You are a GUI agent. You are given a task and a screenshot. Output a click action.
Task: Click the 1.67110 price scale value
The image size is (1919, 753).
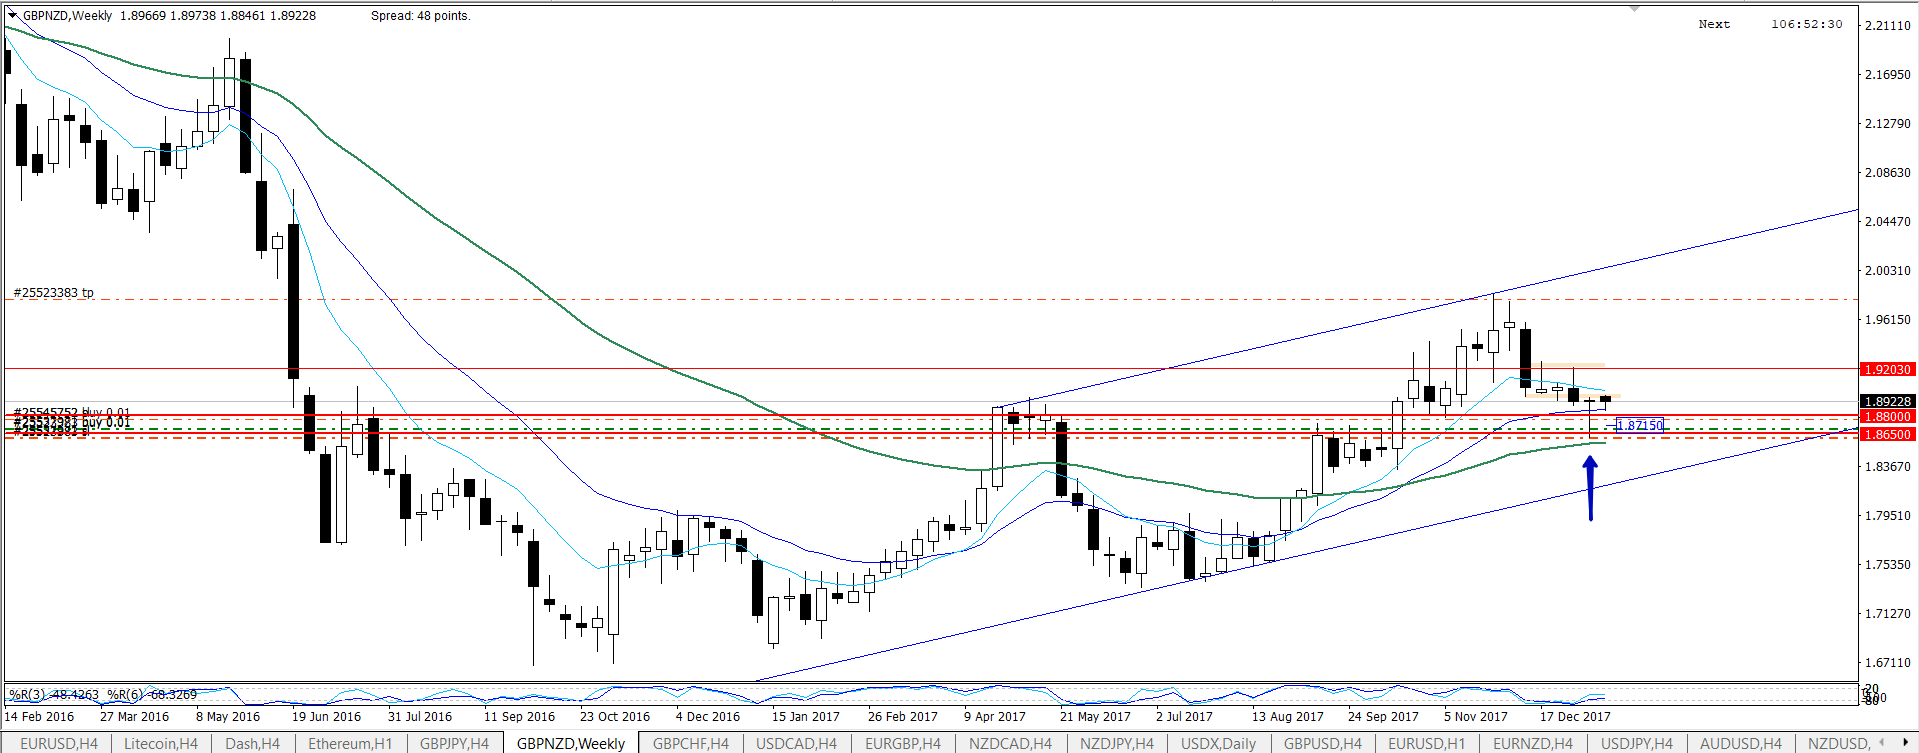pos(1888,663)
